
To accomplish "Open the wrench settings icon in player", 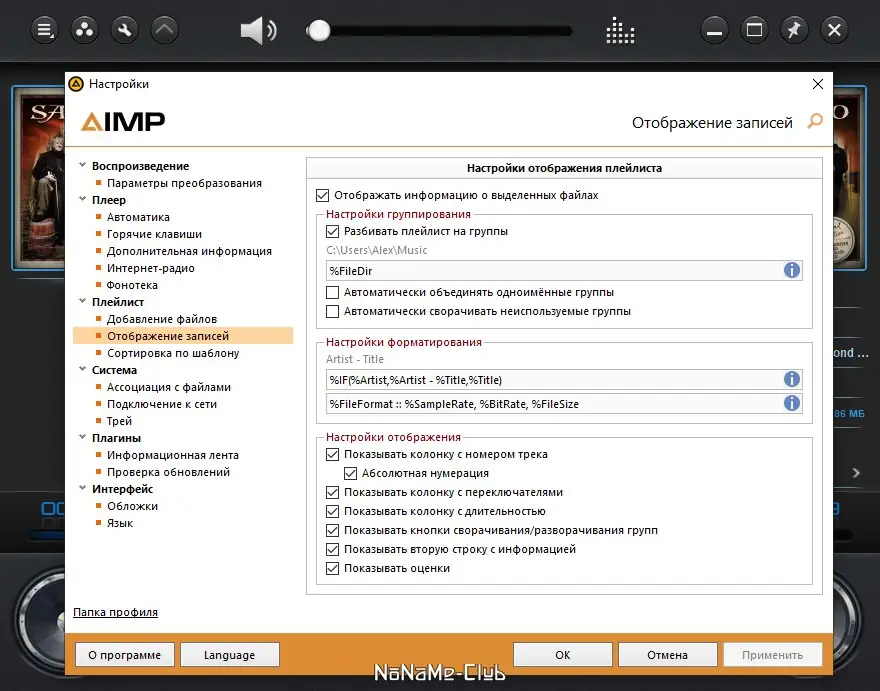I will (125, 30).
